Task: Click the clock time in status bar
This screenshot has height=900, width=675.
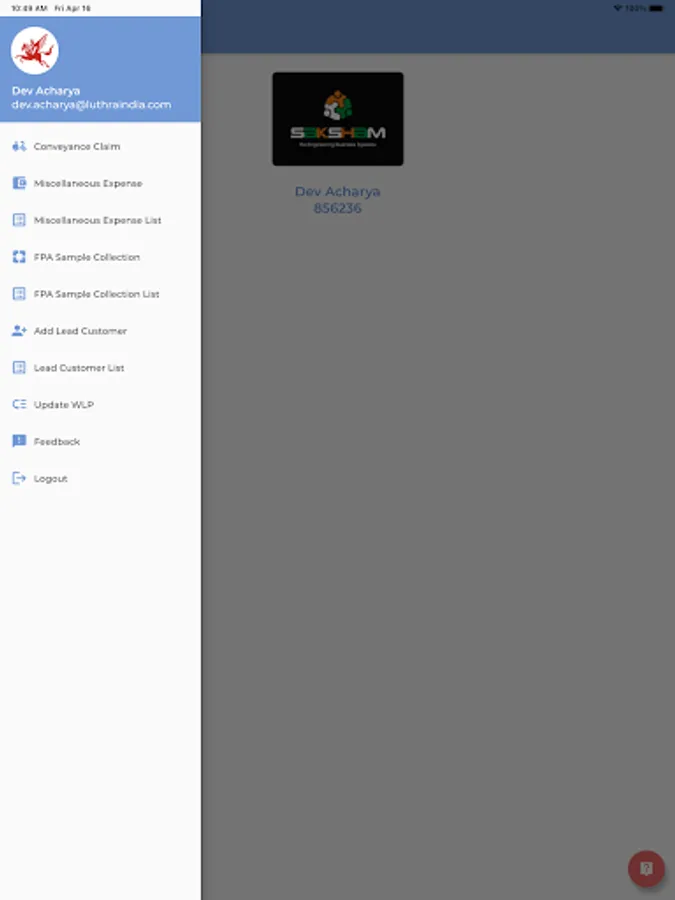Action: click(x=29, y=8)
